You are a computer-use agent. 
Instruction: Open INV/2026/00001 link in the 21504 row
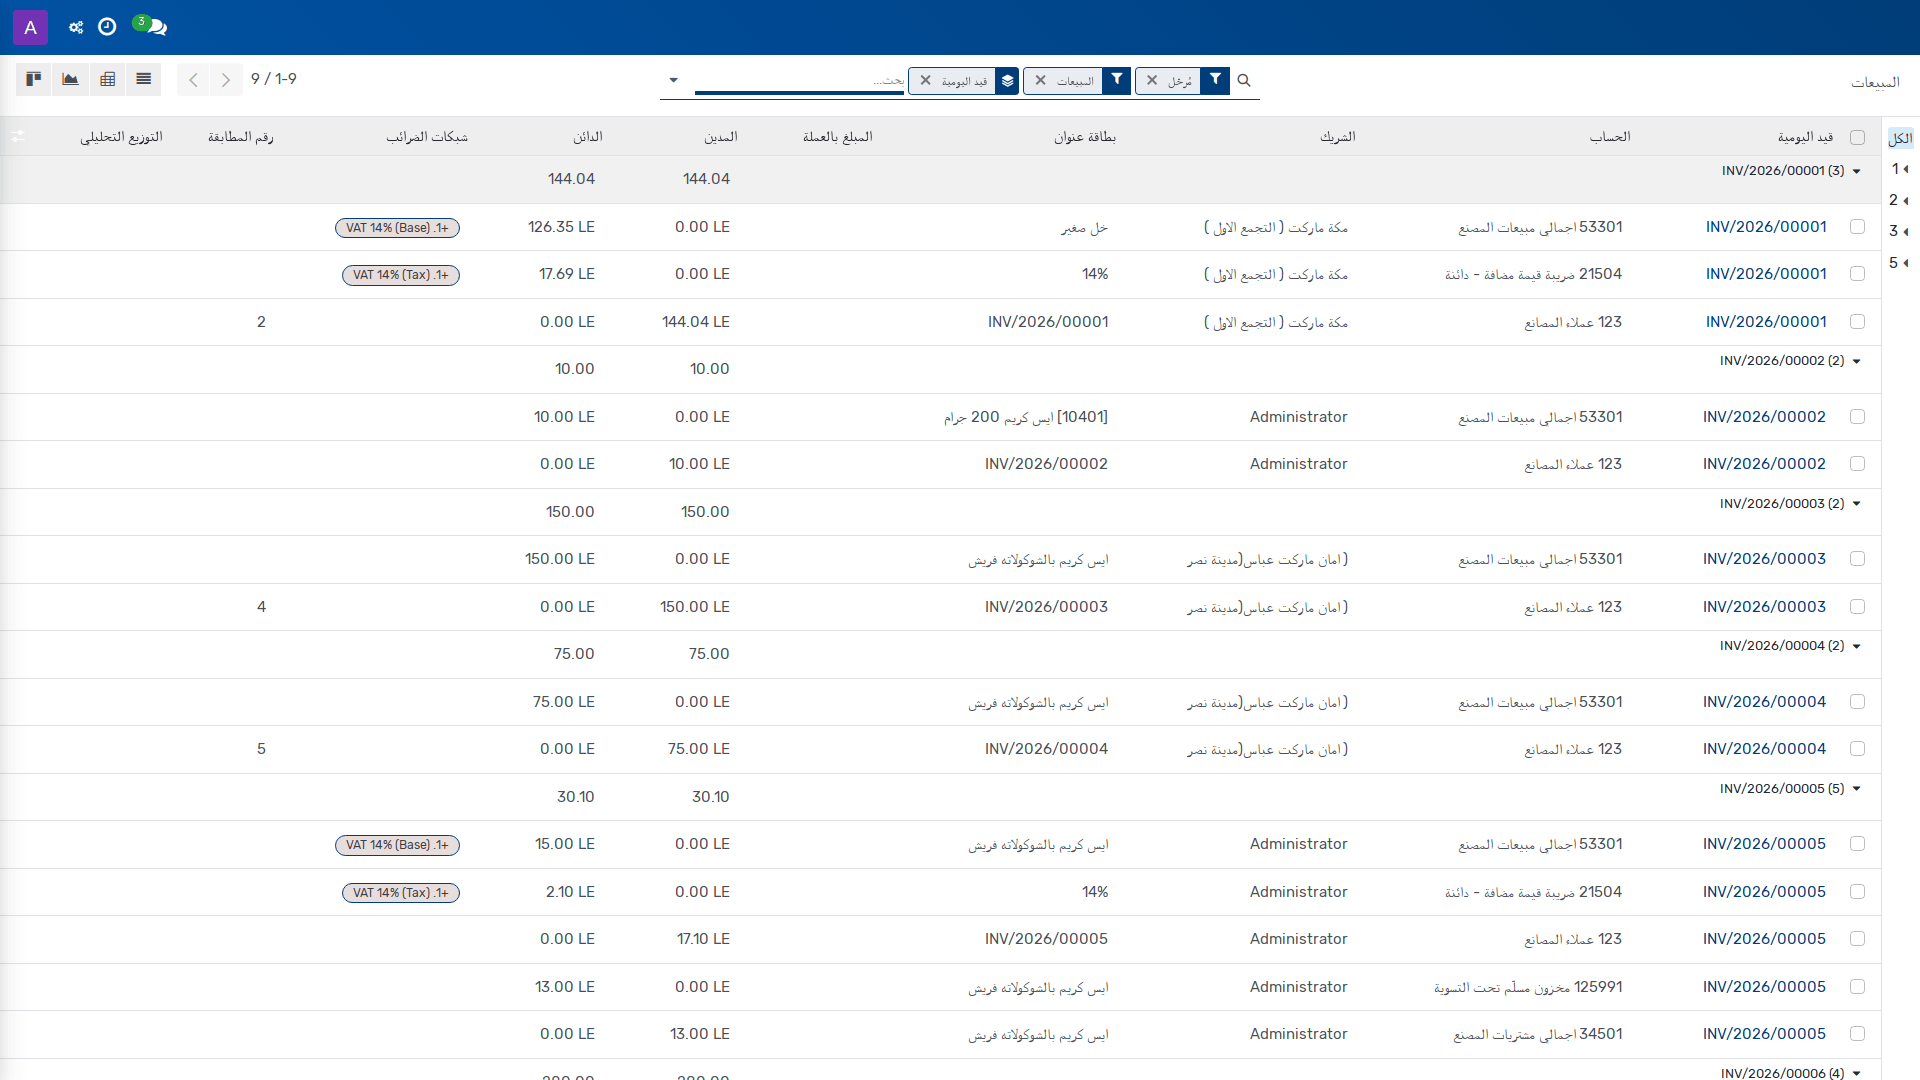(1766, 274)
